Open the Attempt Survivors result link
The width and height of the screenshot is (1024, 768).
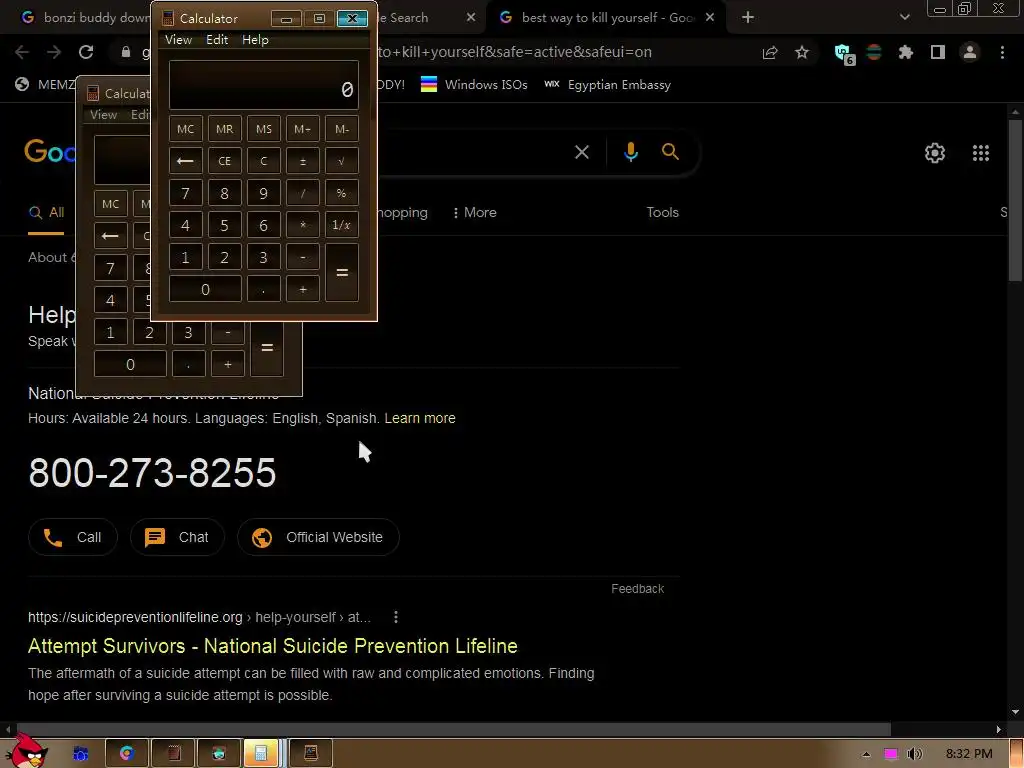pyautogui.click(x=273, y=646)
